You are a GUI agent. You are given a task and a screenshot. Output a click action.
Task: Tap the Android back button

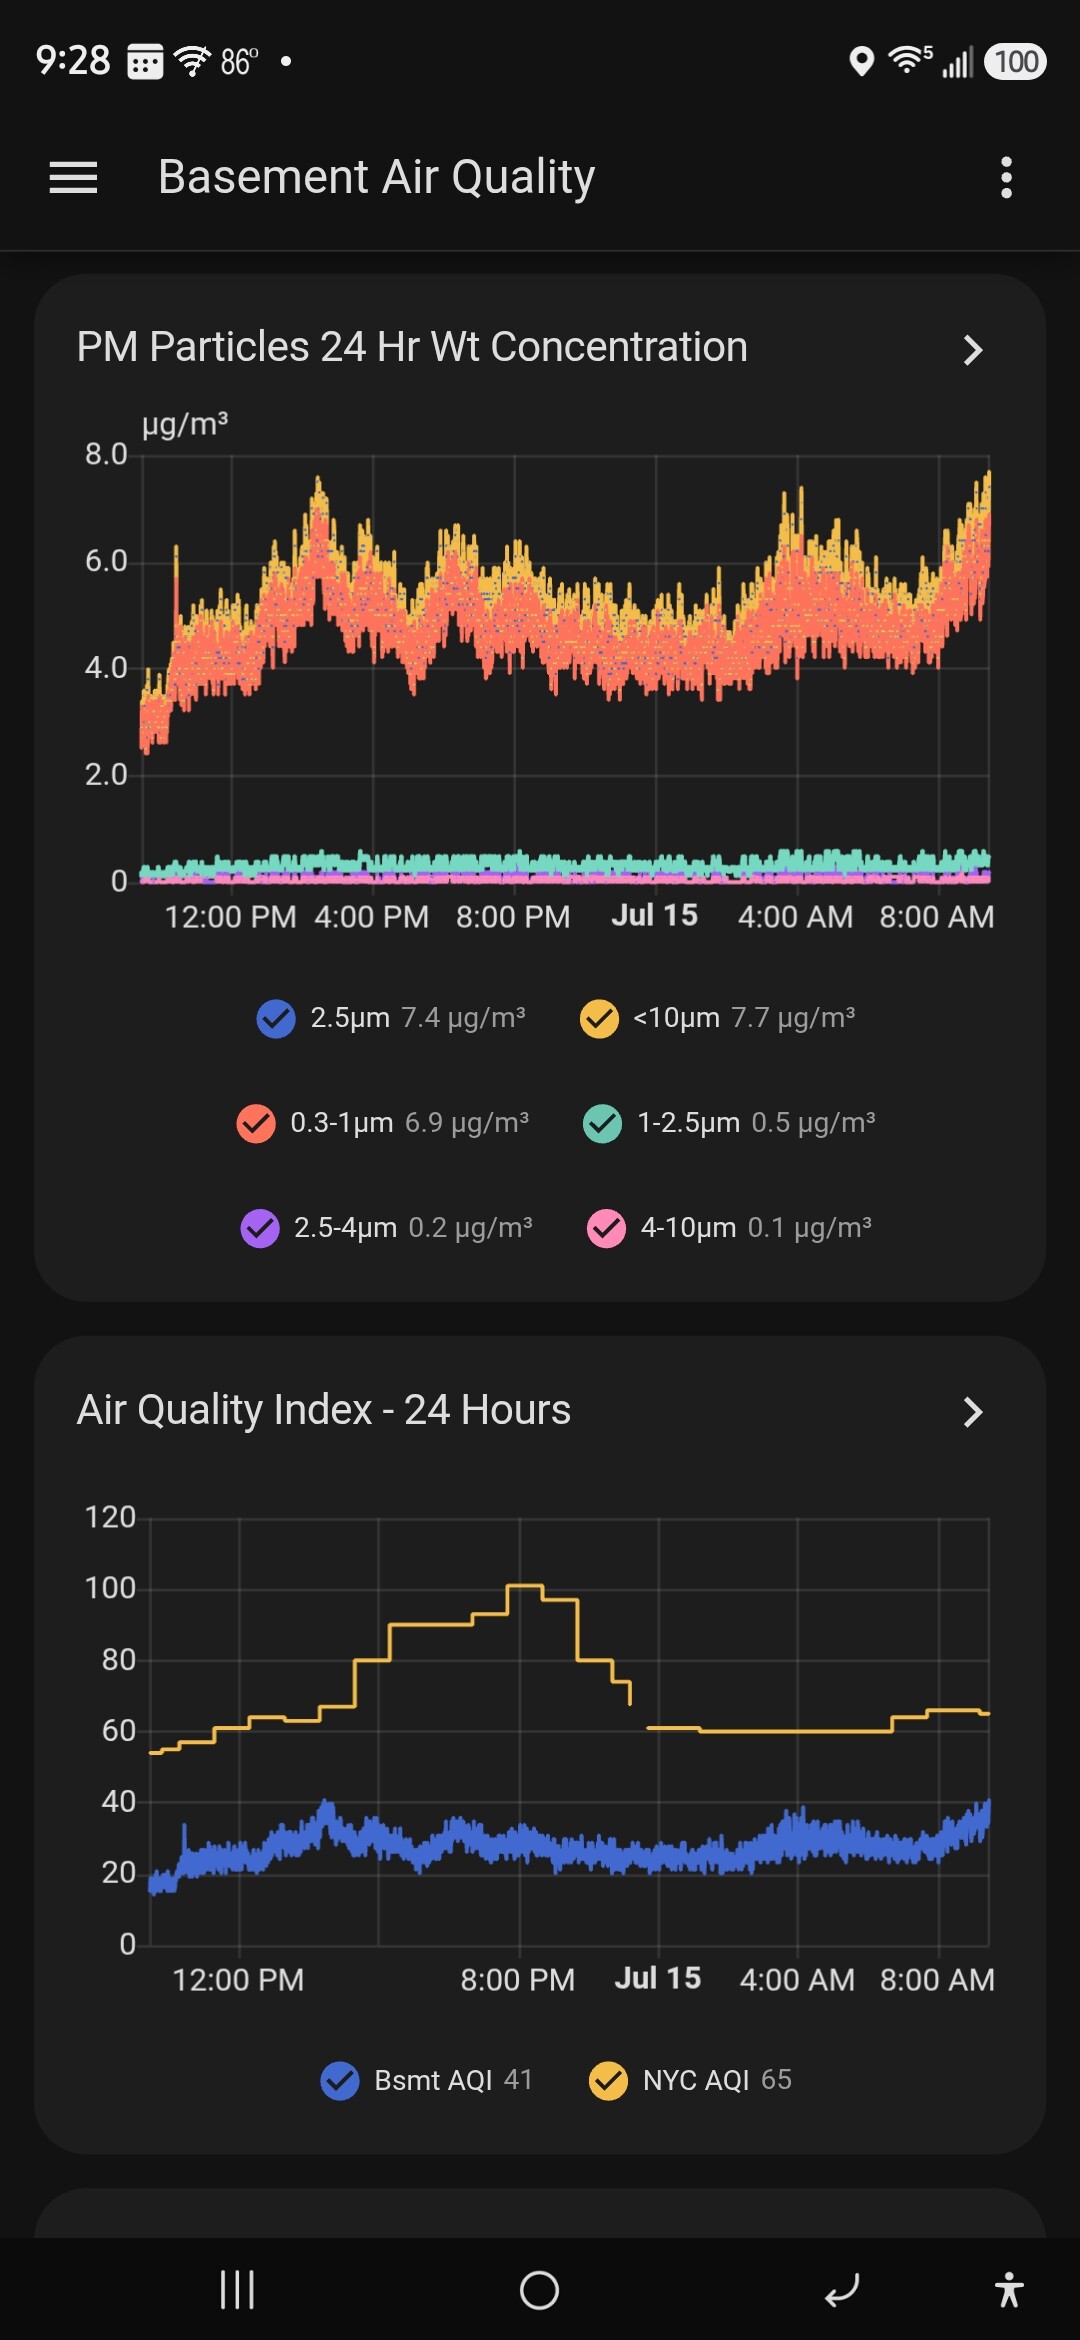click(x=842, y=2289)
